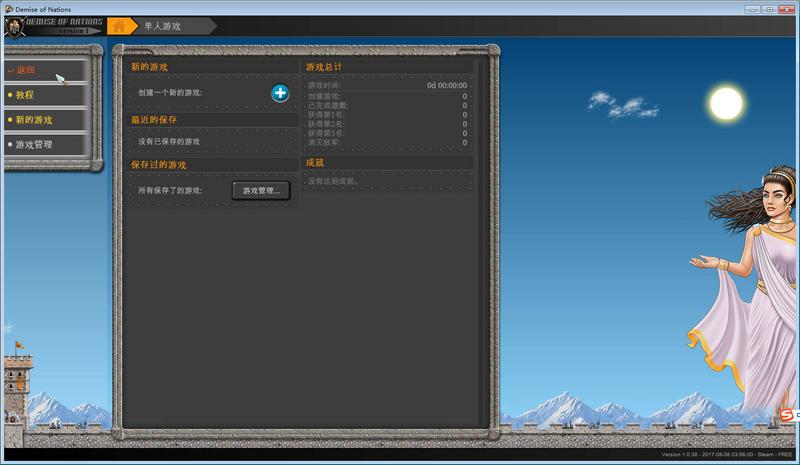The width and height of the screenshot is (800, 465).
Task: Select 新的游戏 in the left sidebar
Action: 34,120
